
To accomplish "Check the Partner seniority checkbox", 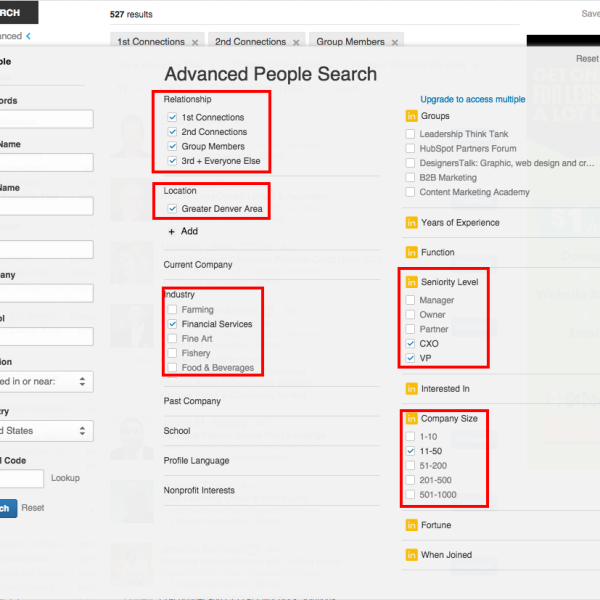I will (410, 329).
